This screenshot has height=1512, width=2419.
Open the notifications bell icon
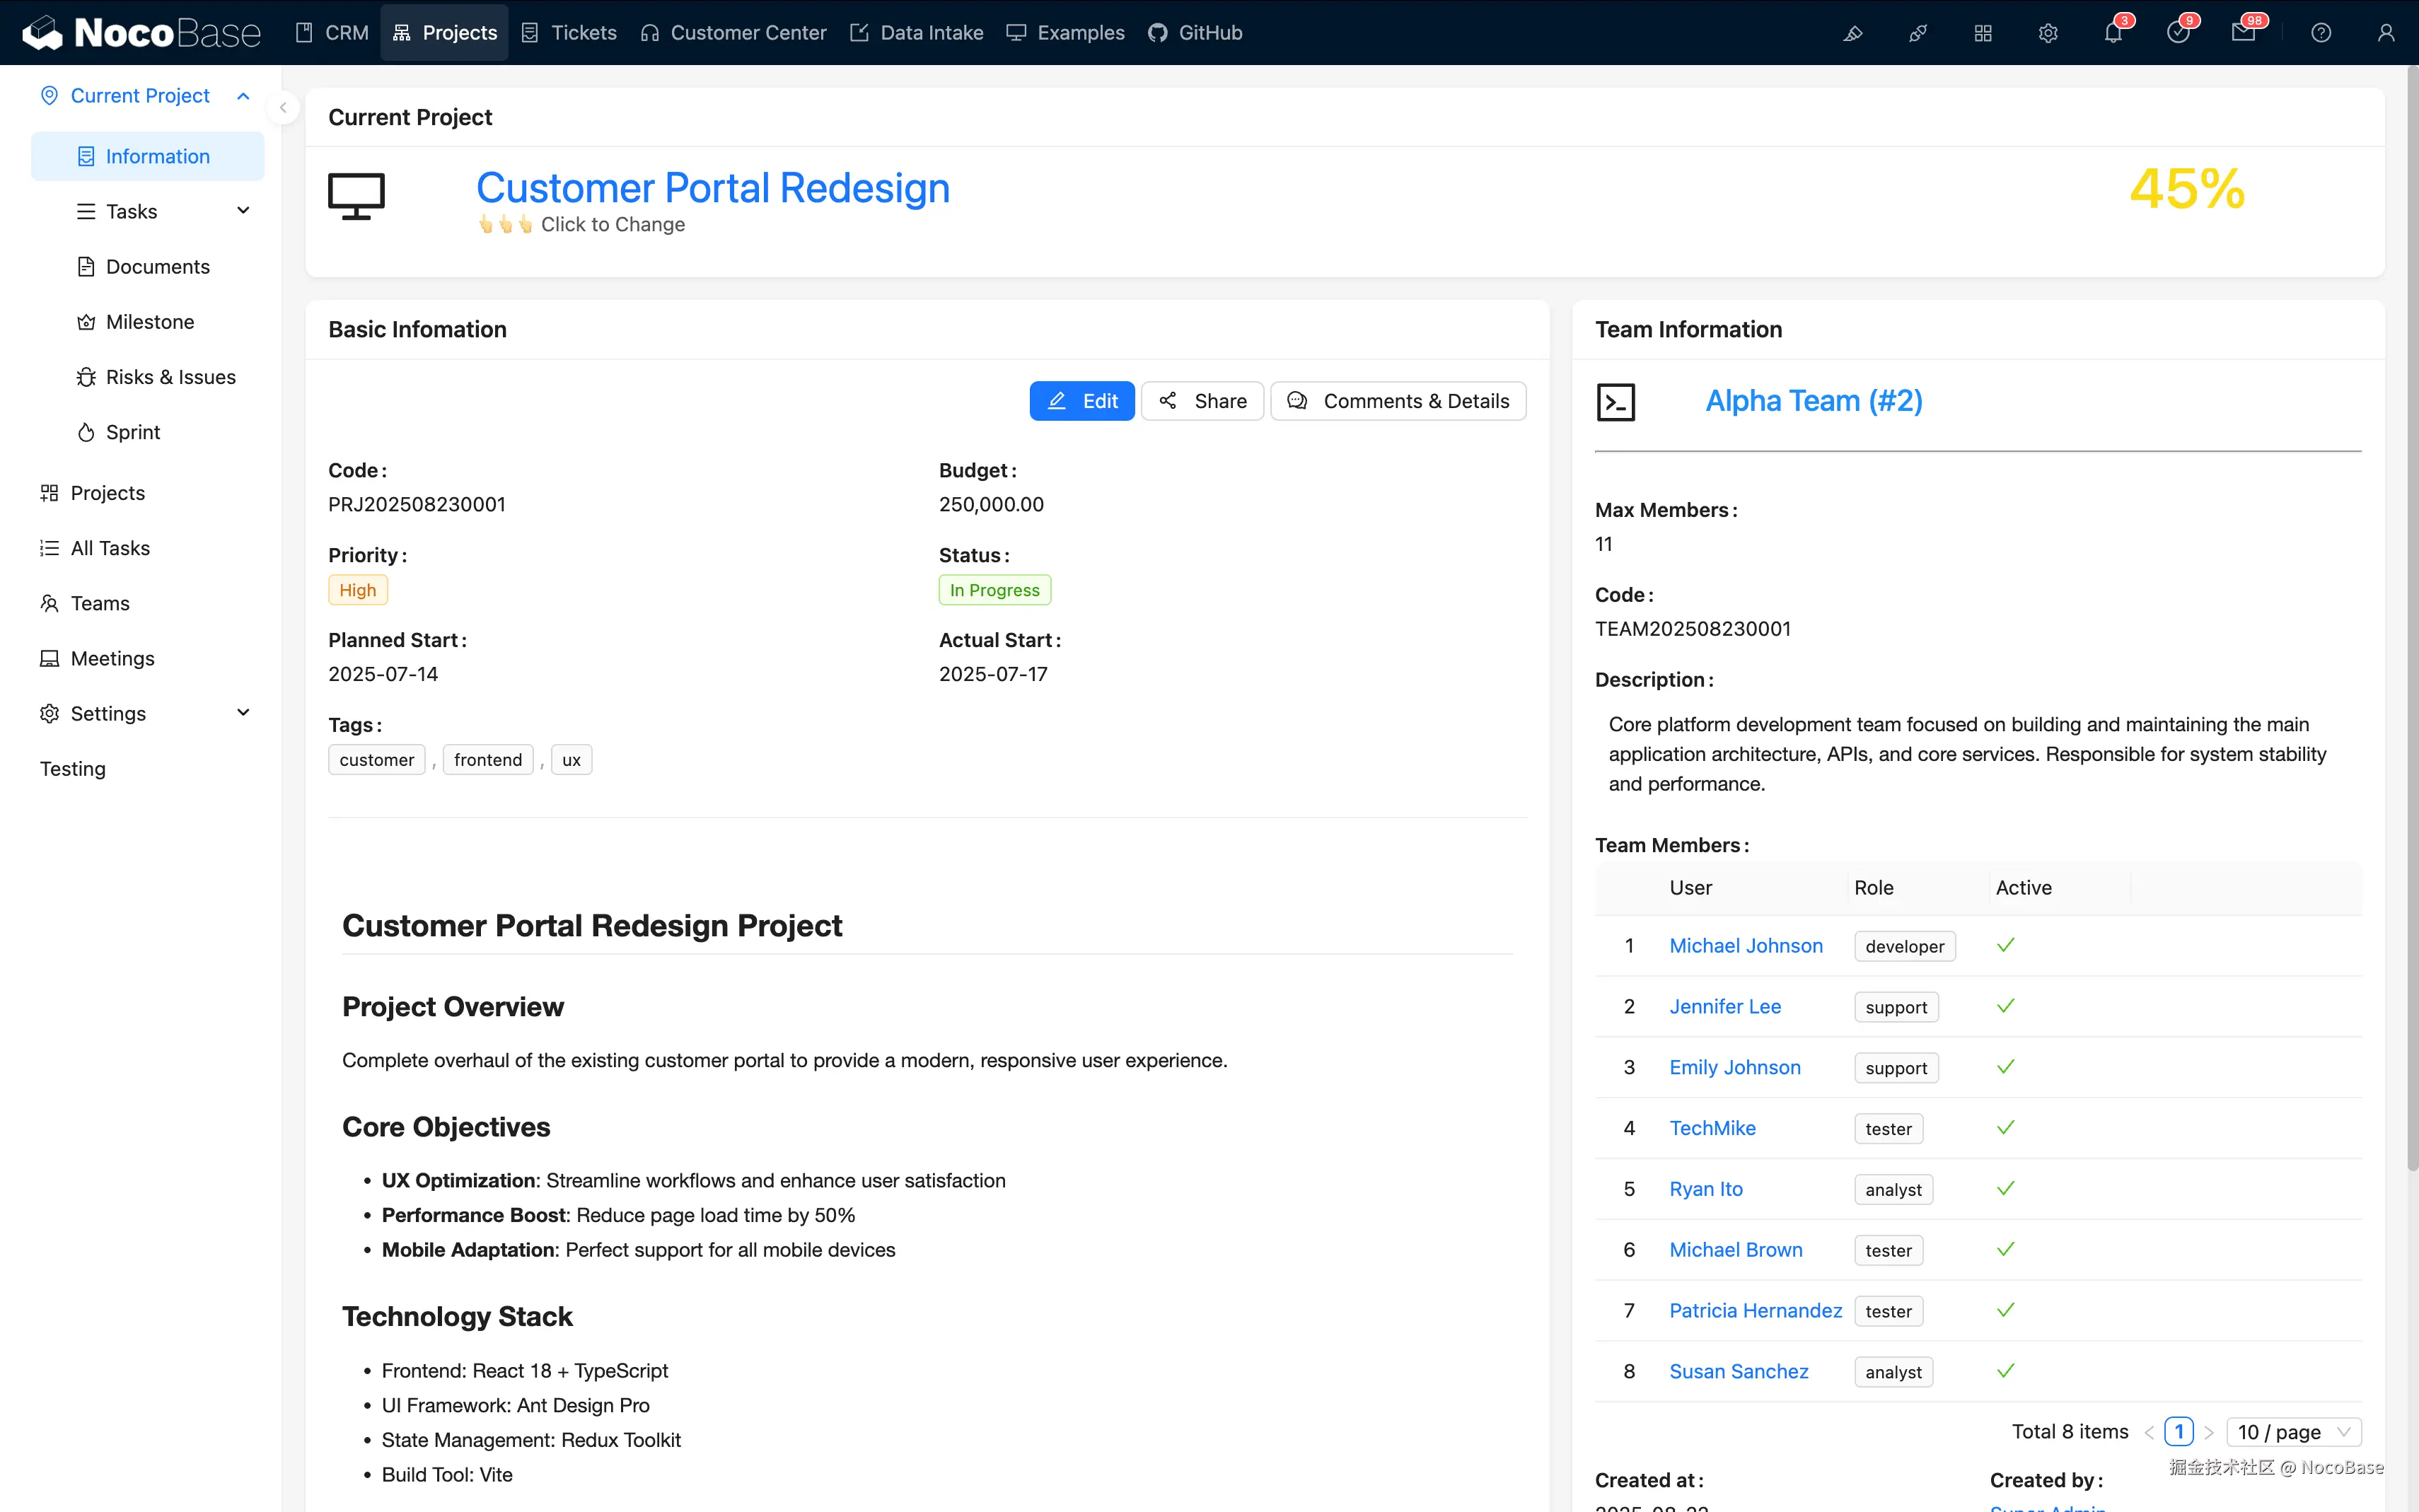click(2112, 33)
